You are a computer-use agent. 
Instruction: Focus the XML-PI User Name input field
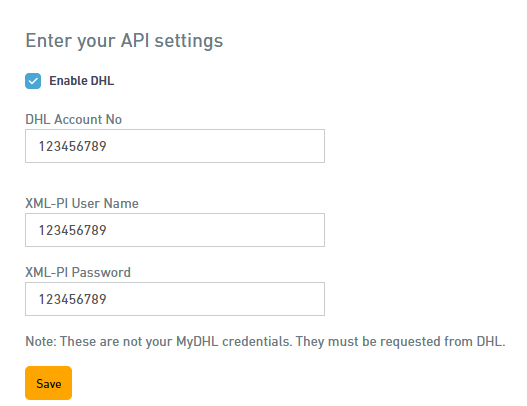pos(175,230)
